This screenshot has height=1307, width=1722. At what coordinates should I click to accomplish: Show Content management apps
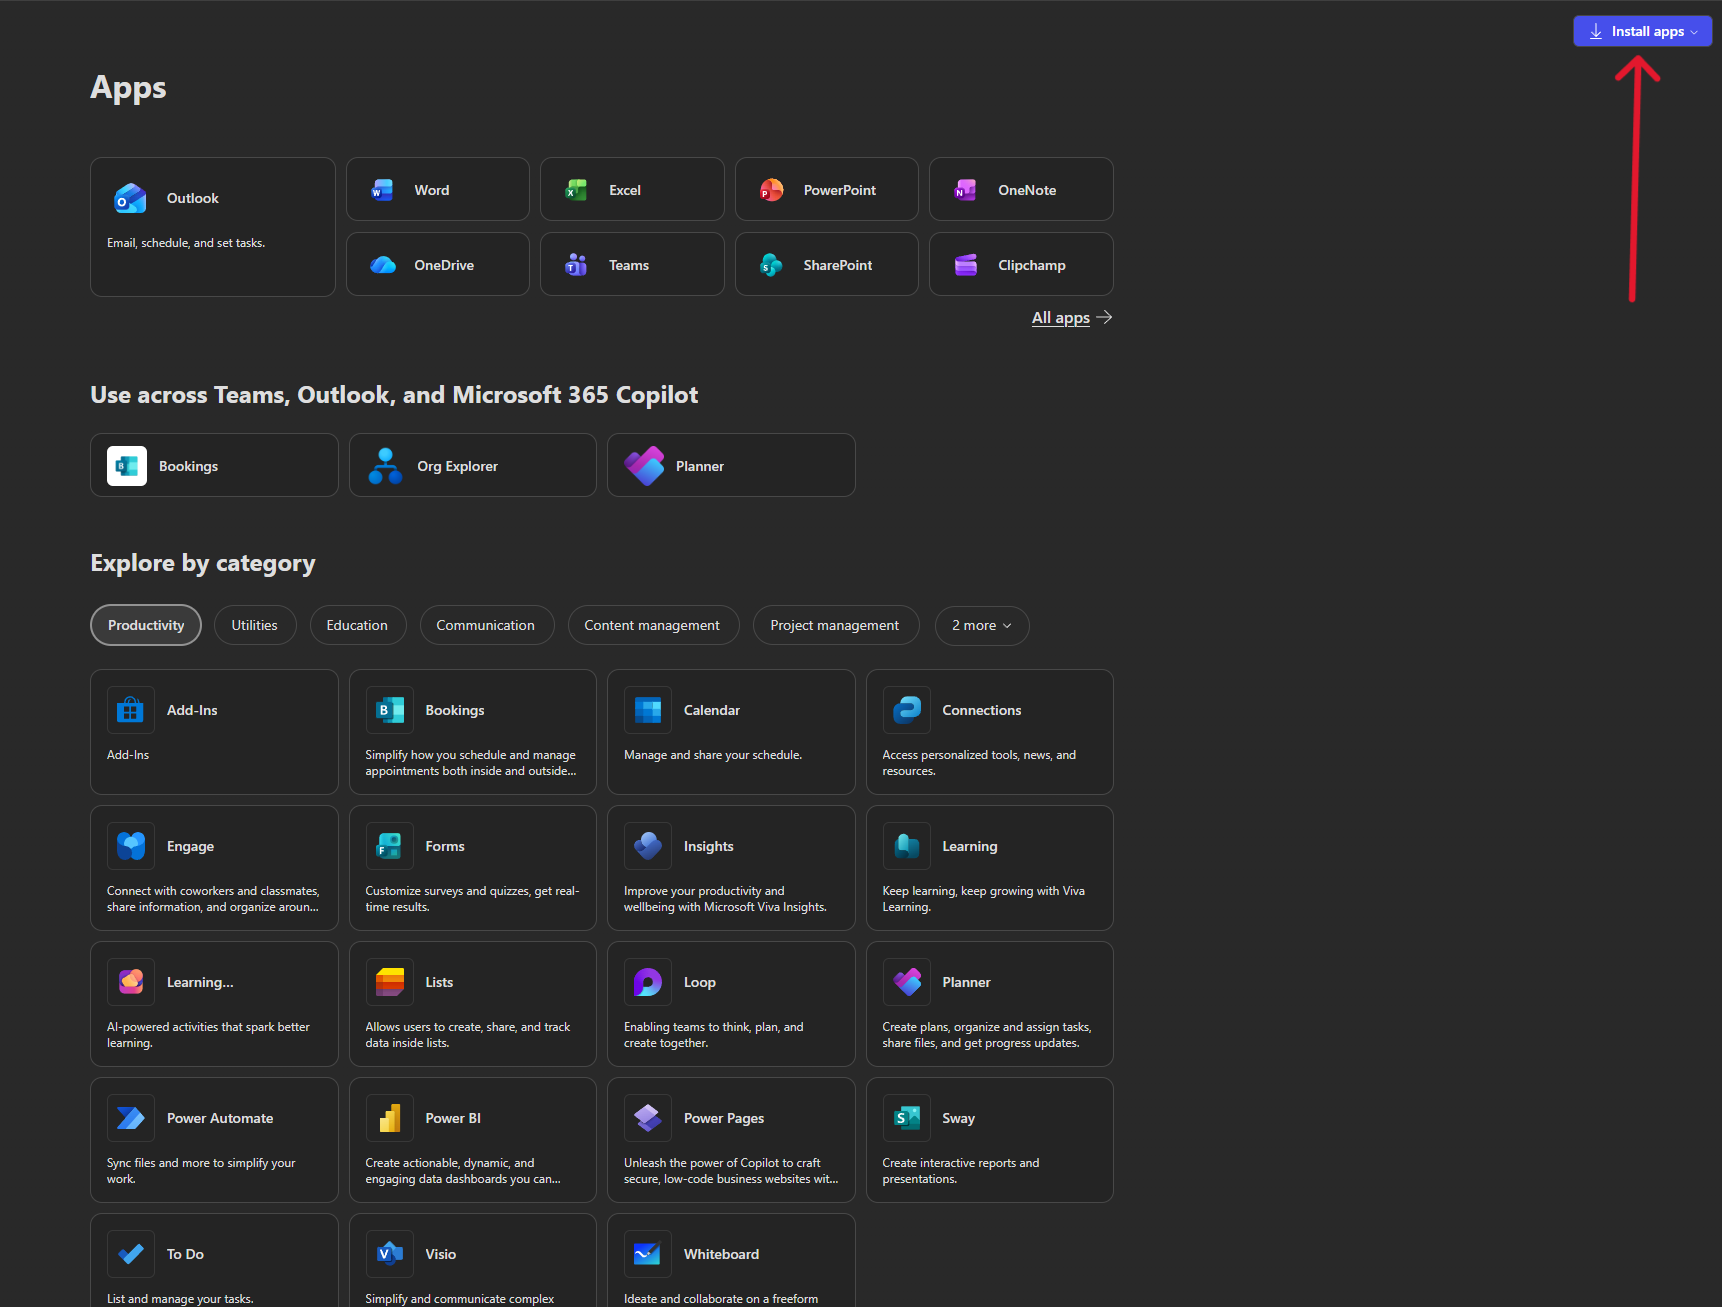click(x=653, y=625)
